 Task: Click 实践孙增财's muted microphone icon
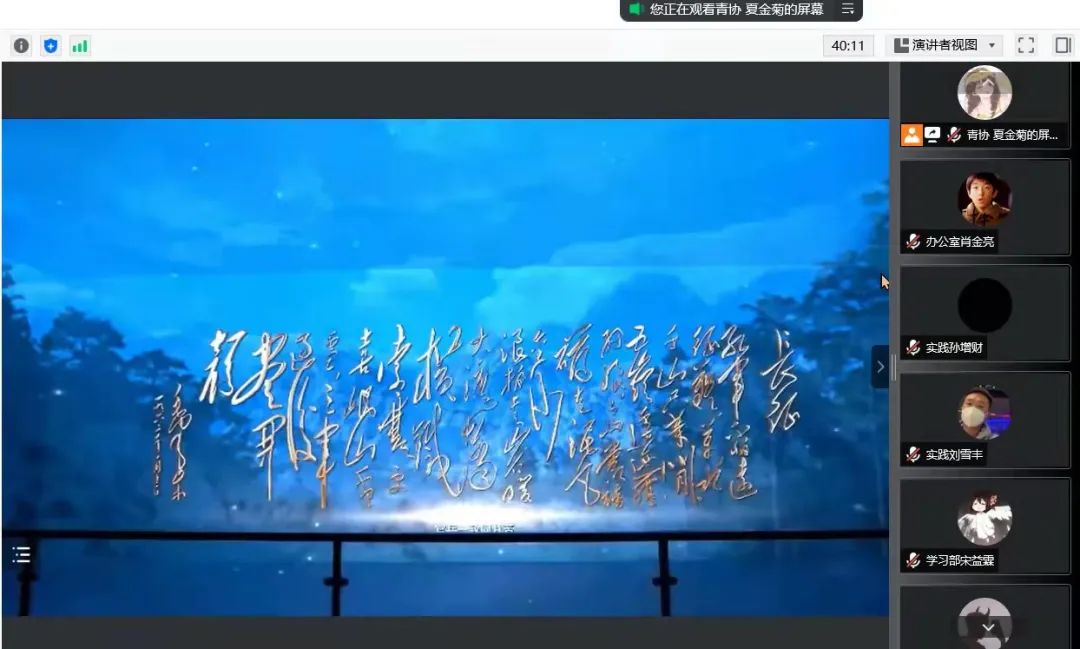point(913,347)
